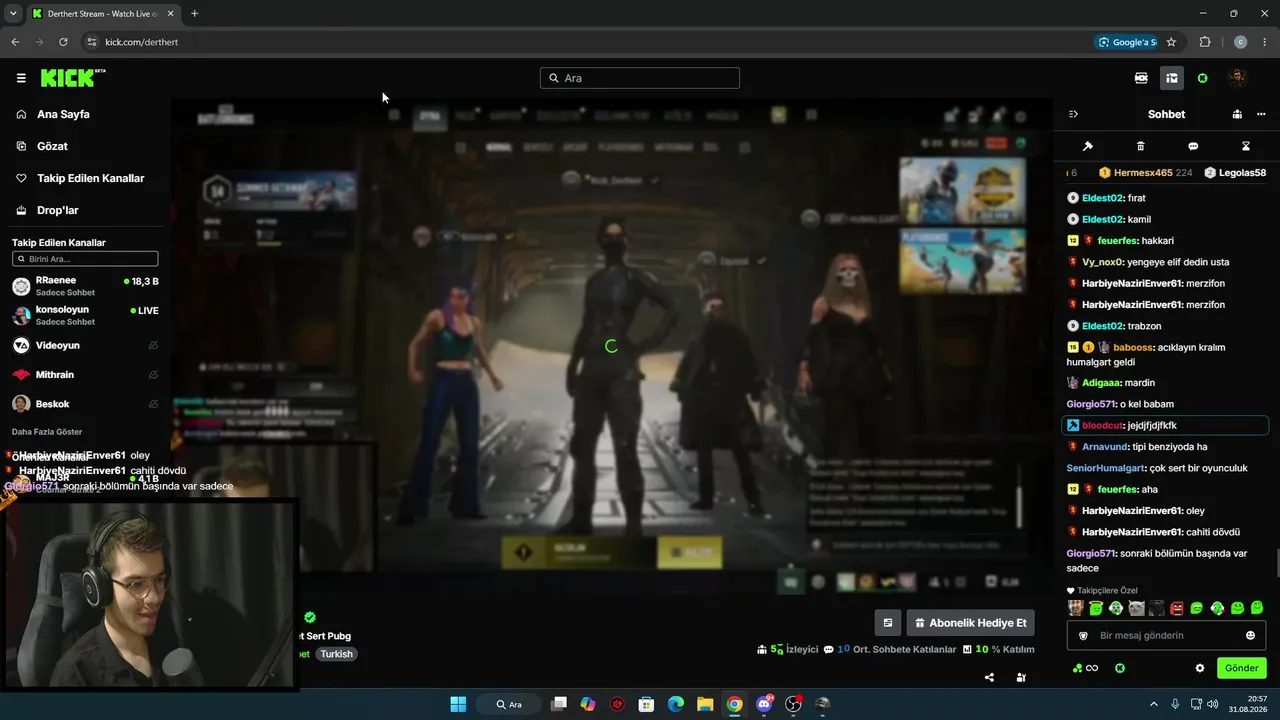This screenshot has width=1280, height=720.
Task: Open a new Chrome tab
Action: pos(194,13)
